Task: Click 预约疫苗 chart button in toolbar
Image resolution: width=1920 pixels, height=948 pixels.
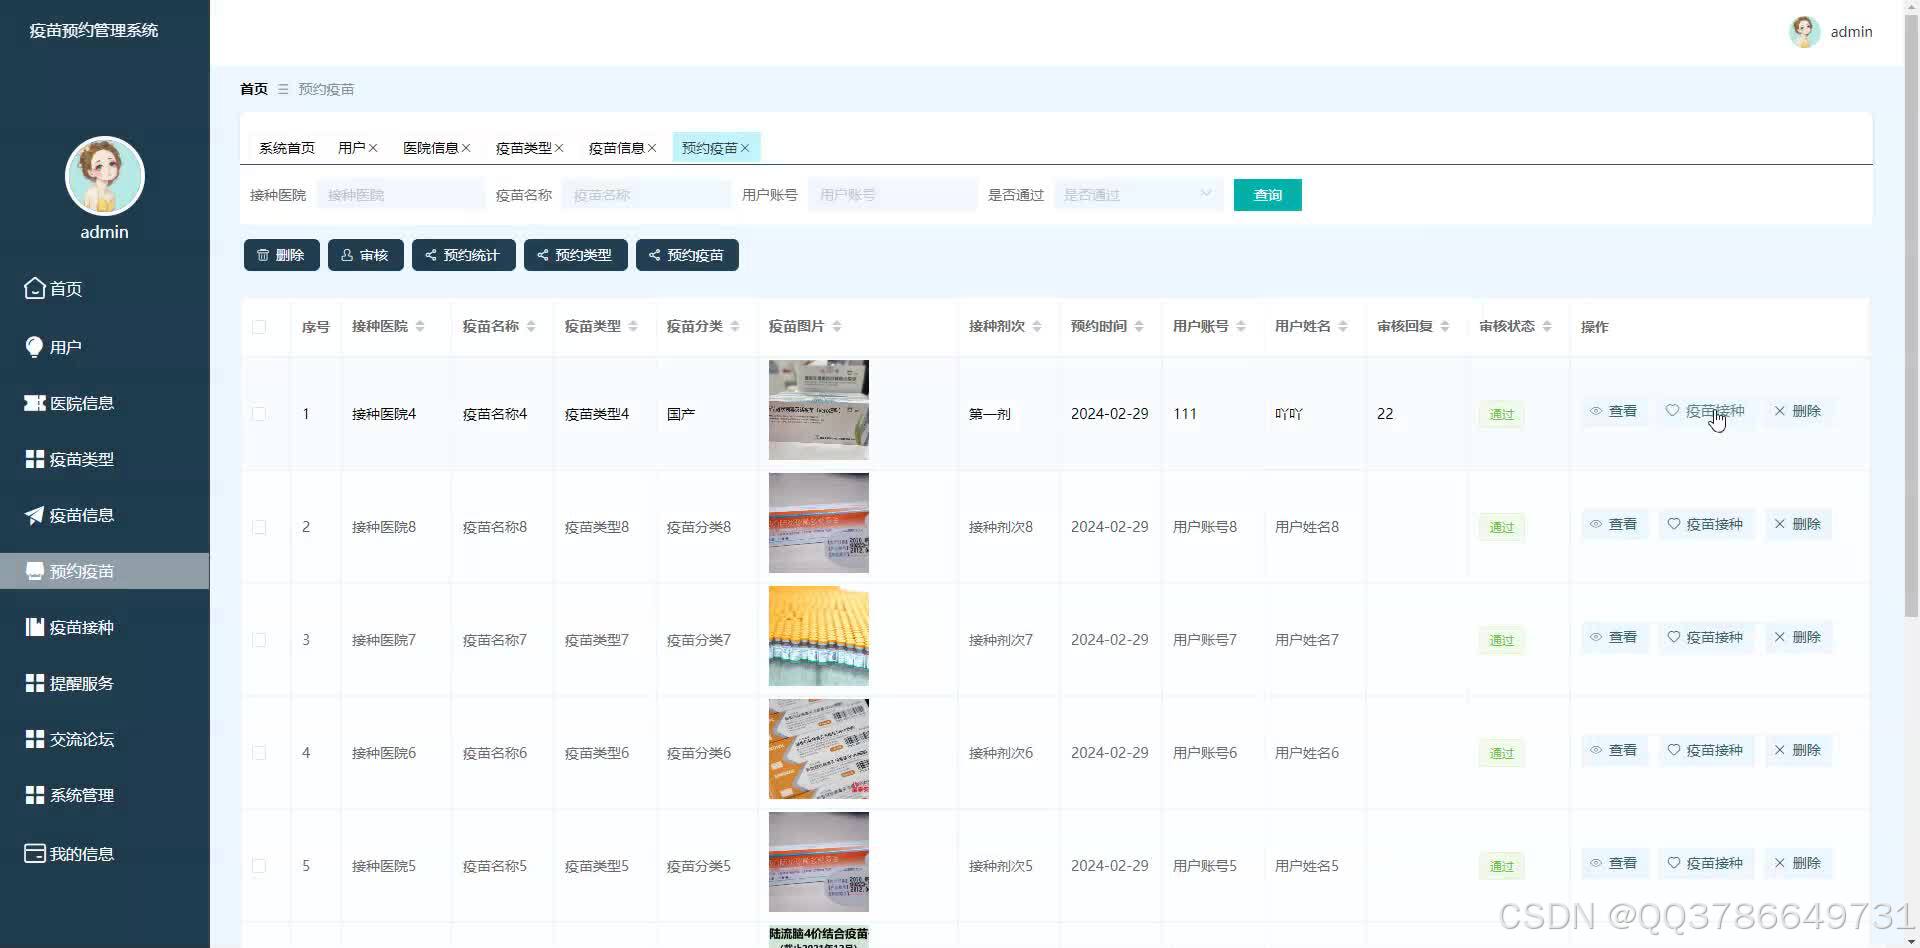Action: [688, 255]
